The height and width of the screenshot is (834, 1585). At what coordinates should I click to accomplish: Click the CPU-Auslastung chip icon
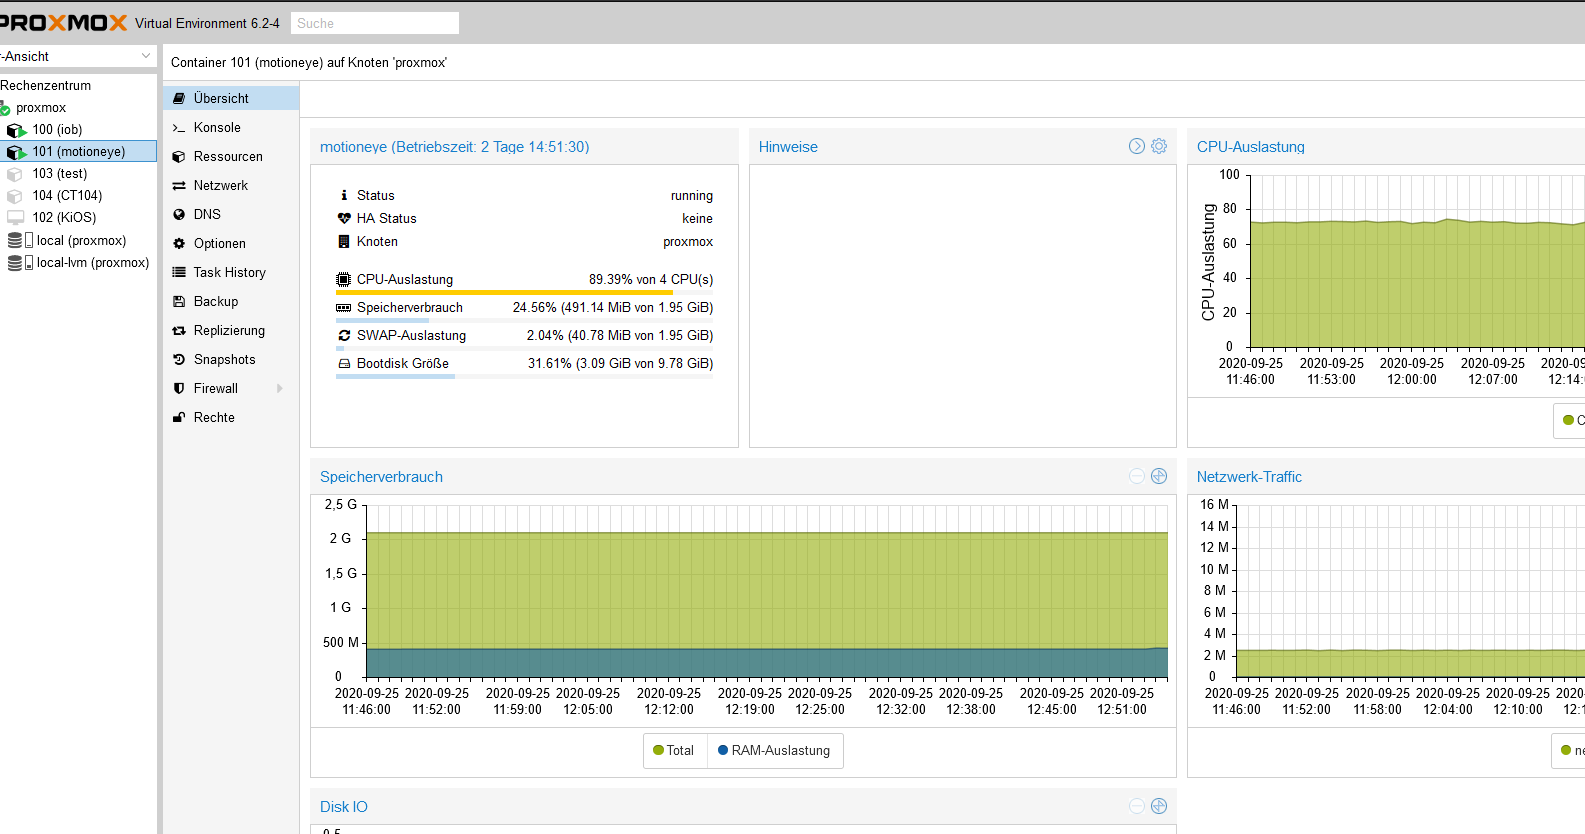344,279
